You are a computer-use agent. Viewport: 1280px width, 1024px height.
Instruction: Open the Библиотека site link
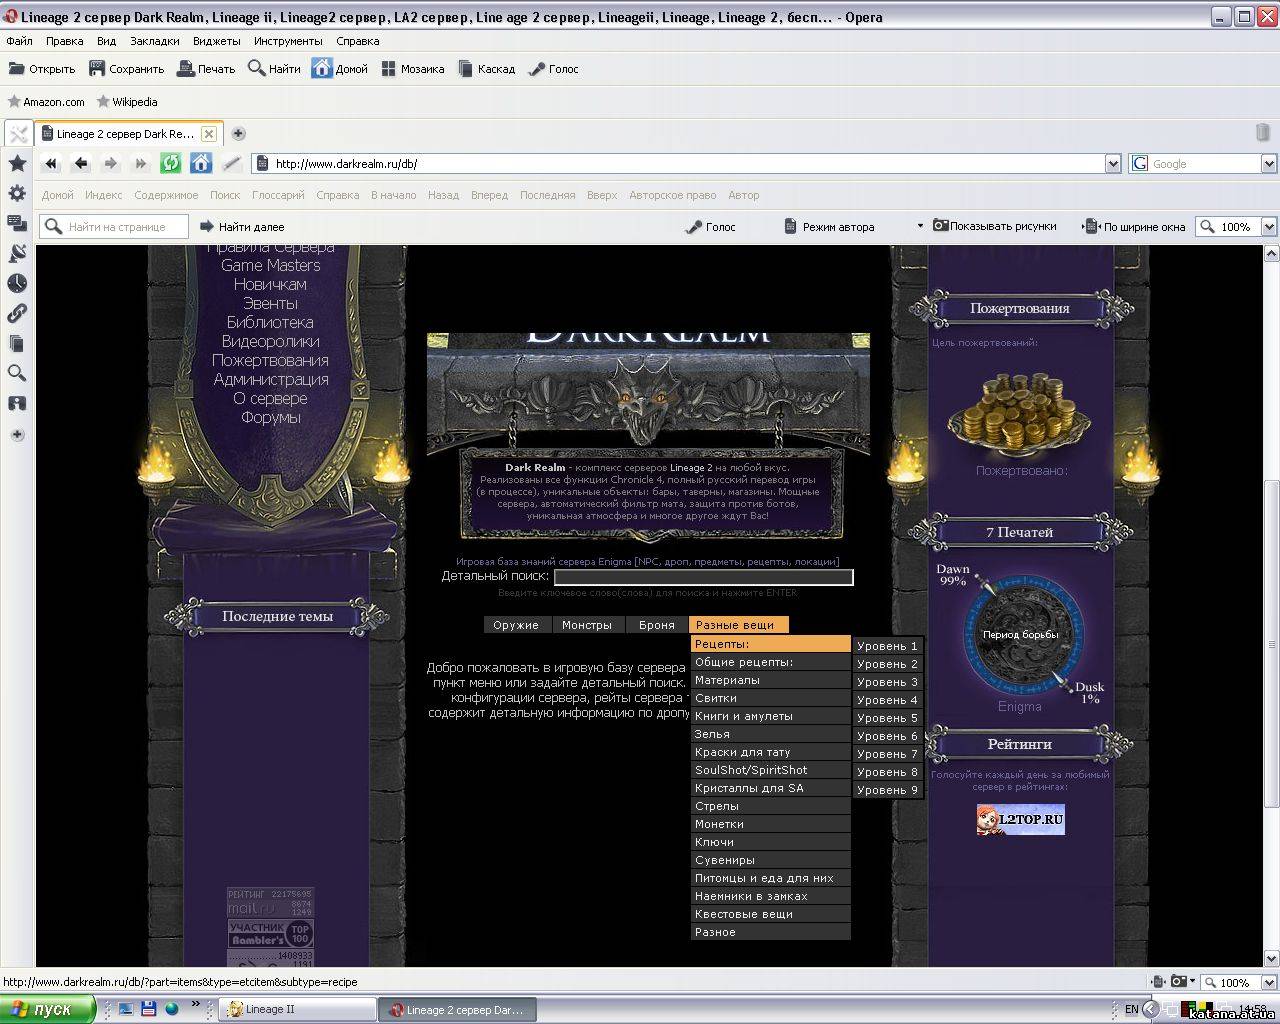(270, 322)
